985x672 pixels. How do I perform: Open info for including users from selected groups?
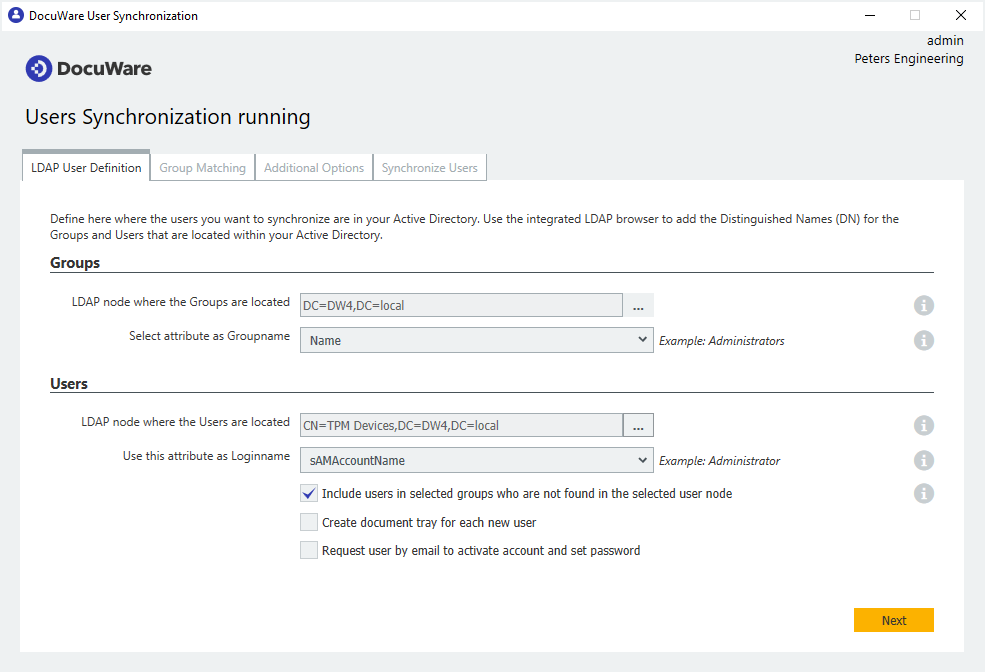tap(923, 493)
